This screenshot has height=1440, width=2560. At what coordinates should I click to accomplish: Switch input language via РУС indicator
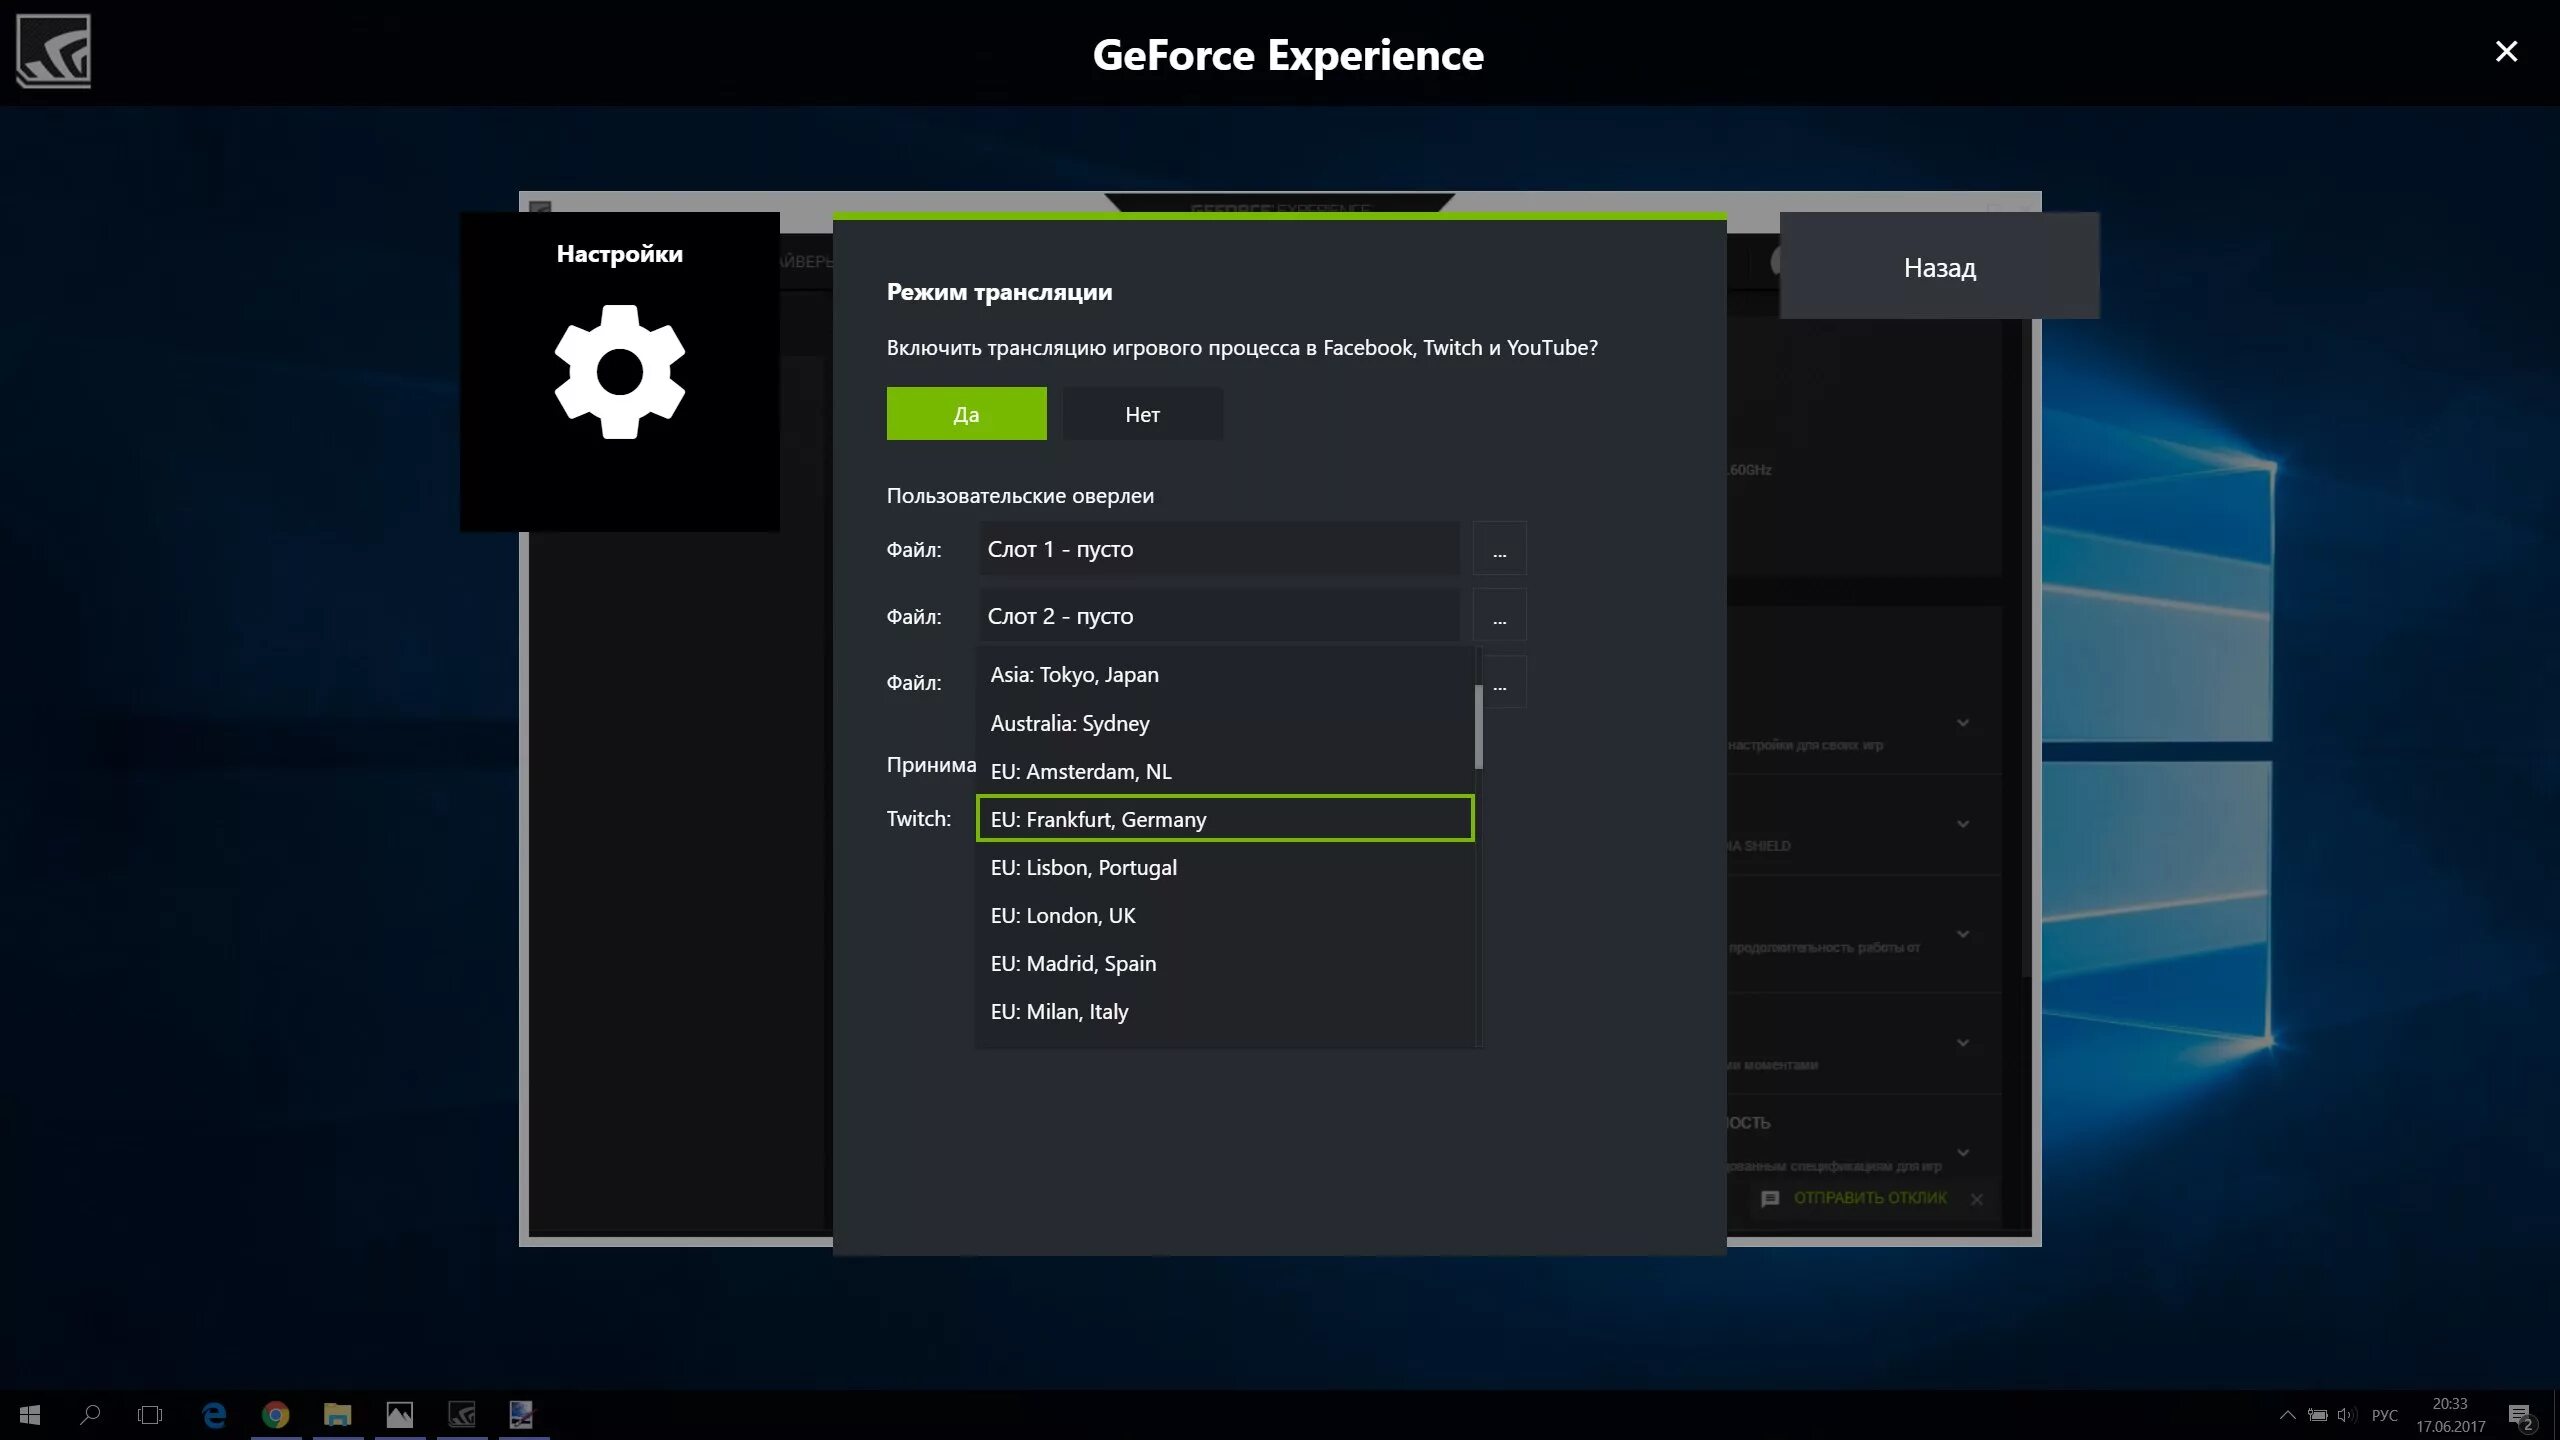pos(2385,1414)
